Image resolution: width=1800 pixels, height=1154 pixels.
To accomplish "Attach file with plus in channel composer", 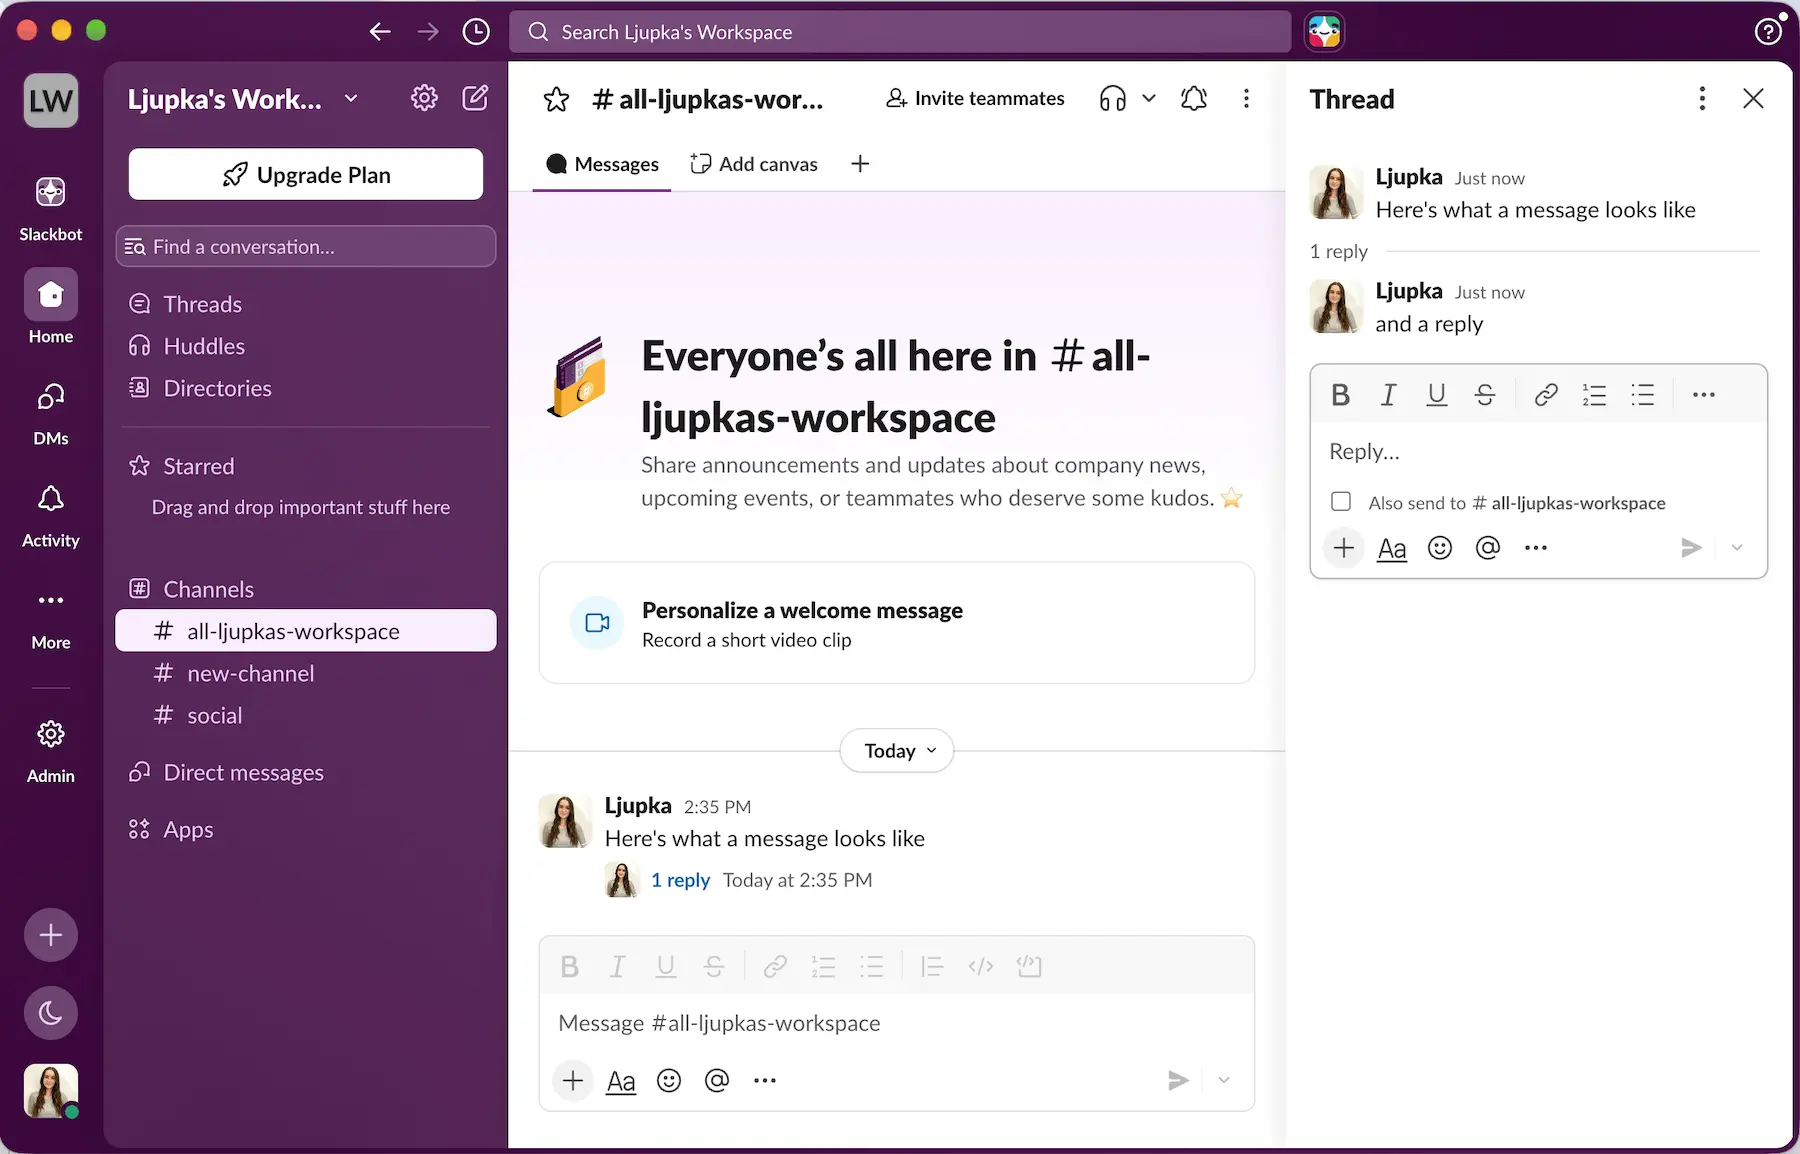I will point(573,1080).
